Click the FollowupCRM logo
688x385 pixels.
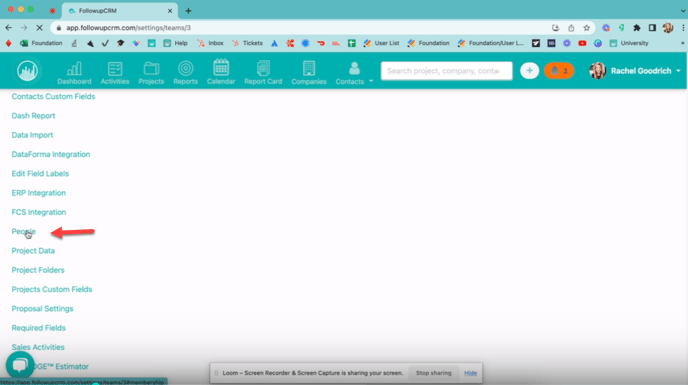27,71
